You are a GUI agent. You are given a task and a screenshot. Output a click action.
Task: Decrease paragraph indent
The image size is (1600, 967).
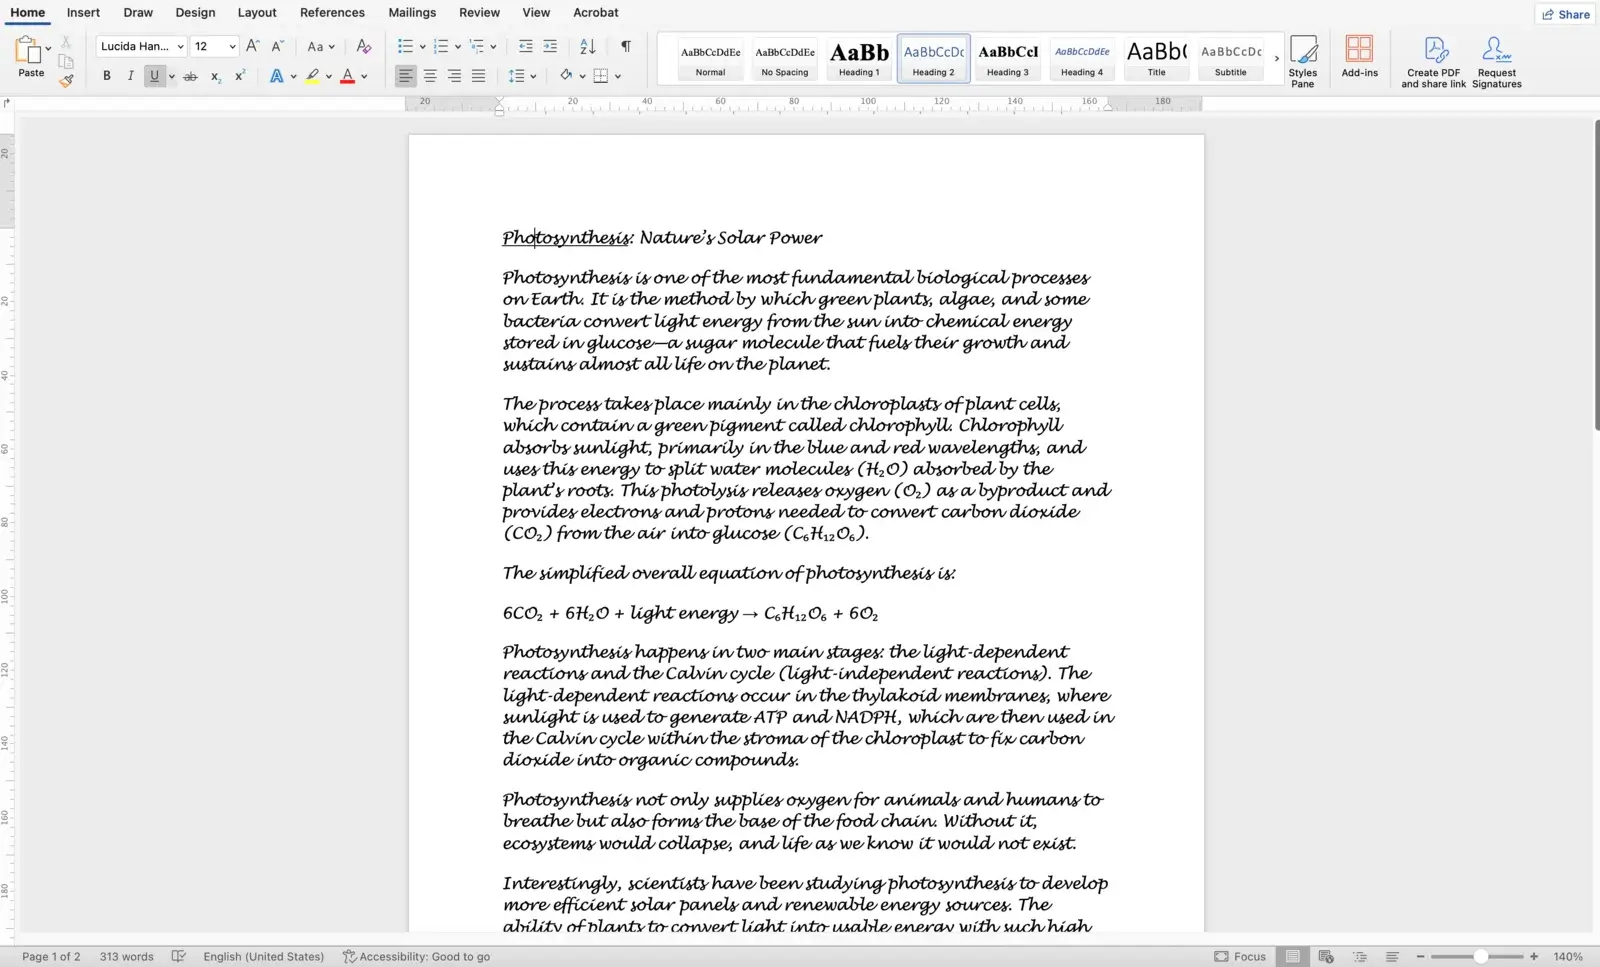coord(526,46)
